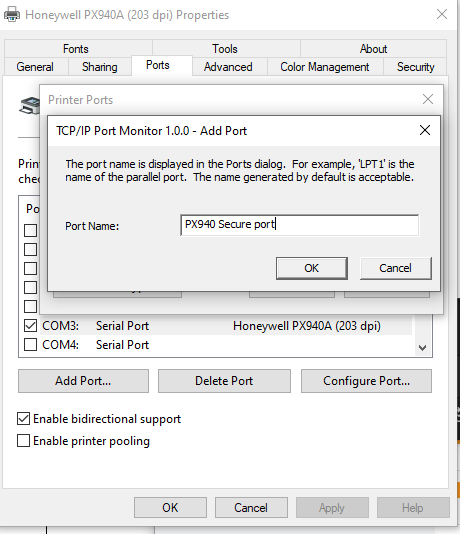Click the printer icon on the Ports tab
460x534 pixels.
pos(29,106)
